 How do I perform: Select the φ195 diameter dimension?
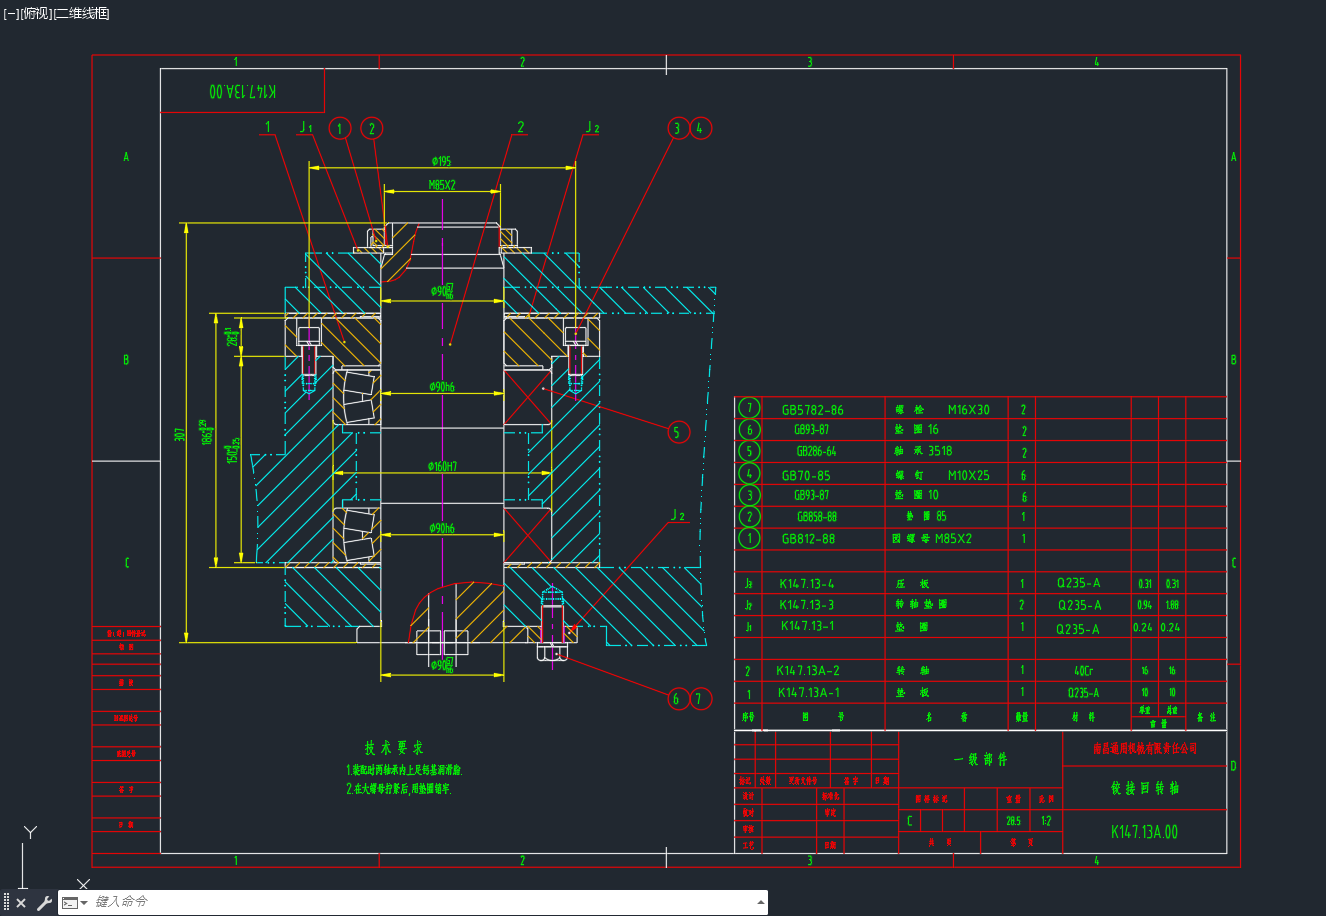tap(442, 161)
